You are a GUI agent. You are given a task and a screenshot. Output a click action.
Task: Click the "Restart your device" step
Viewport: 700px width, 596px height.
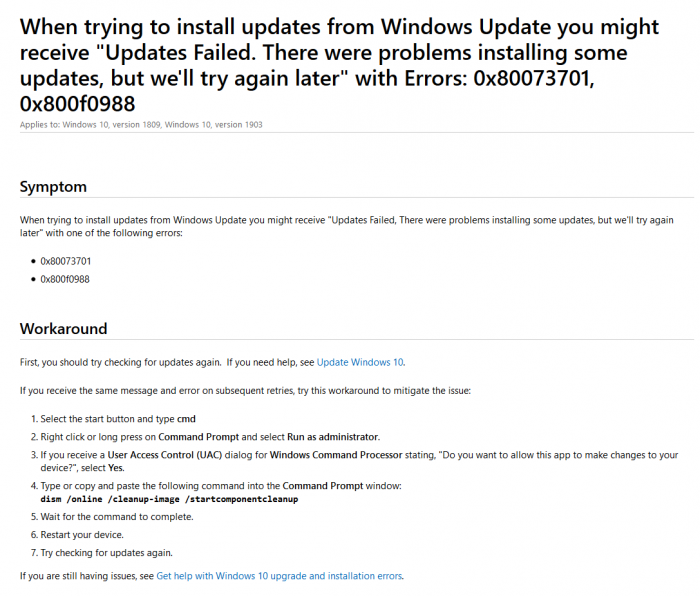87,535
